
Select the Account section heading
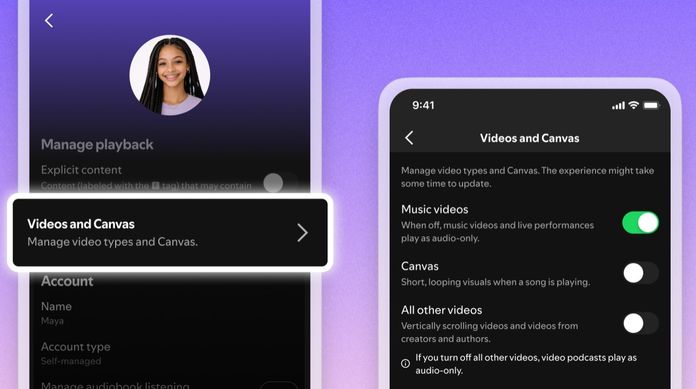click(67, 281)
